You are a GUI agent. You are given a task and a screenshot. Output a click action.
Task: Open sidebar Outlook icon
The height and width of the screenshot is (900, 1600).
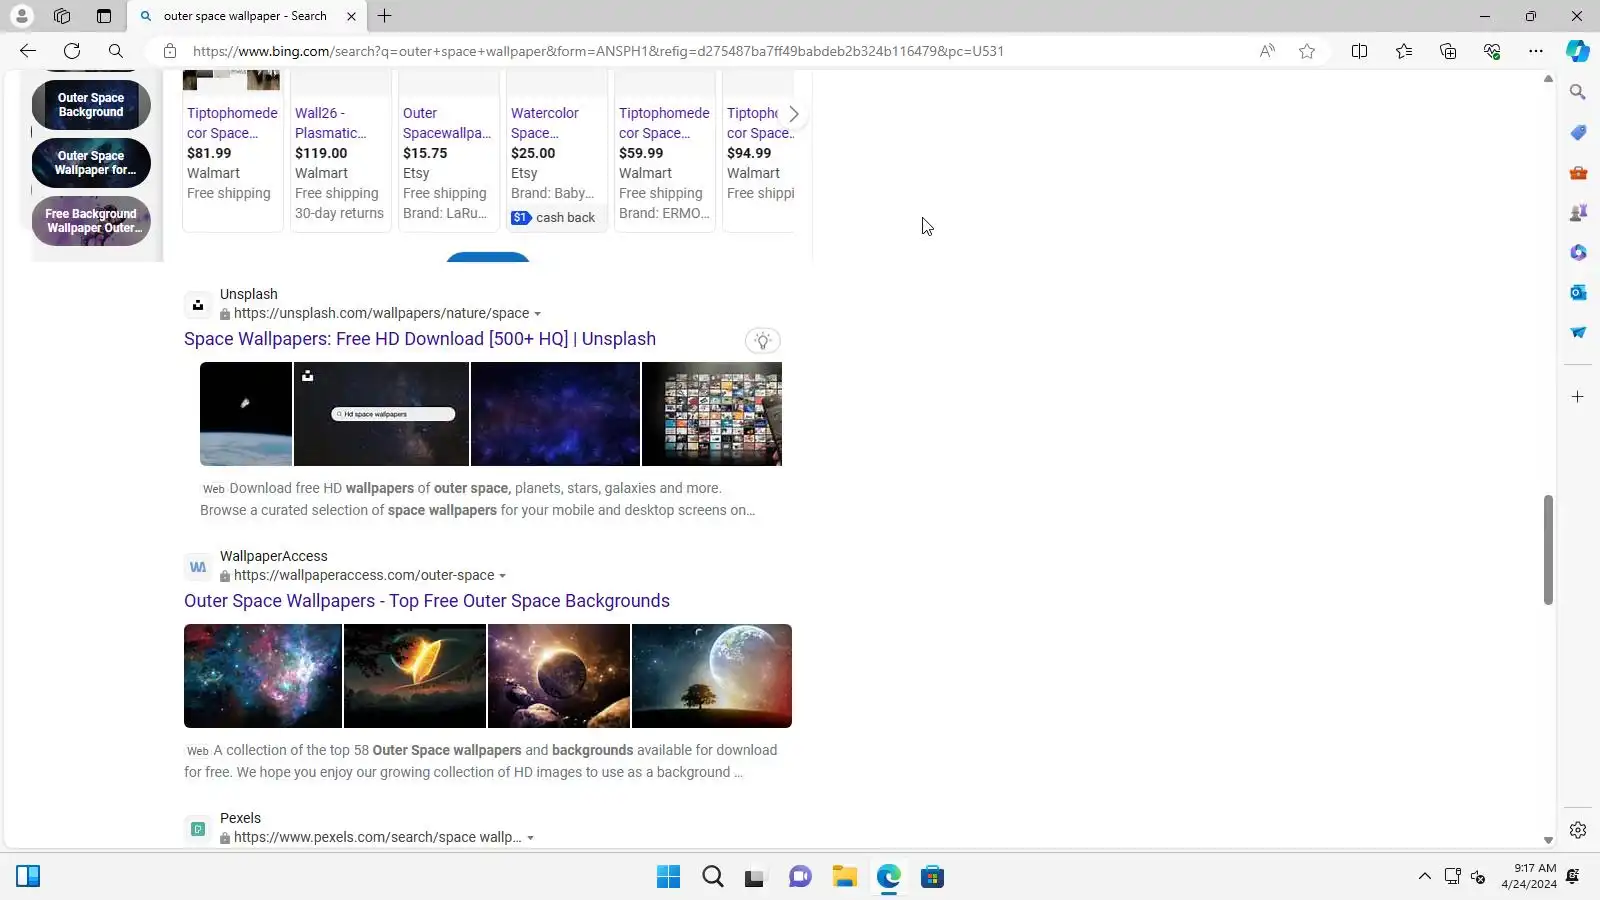[x=1578, y=292]
